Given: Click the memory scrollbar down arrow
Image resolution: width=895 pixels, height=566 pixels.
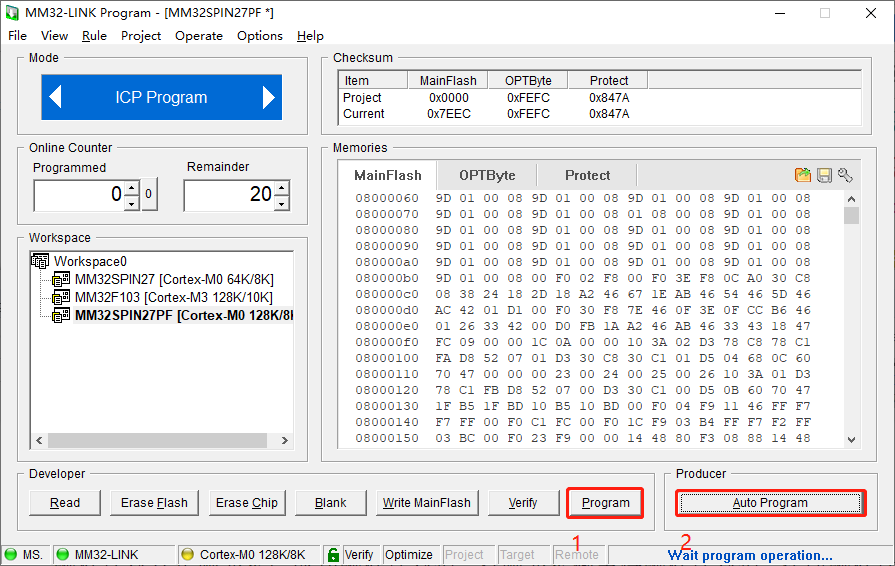Looking at the screenshot, I should point(852,440).
